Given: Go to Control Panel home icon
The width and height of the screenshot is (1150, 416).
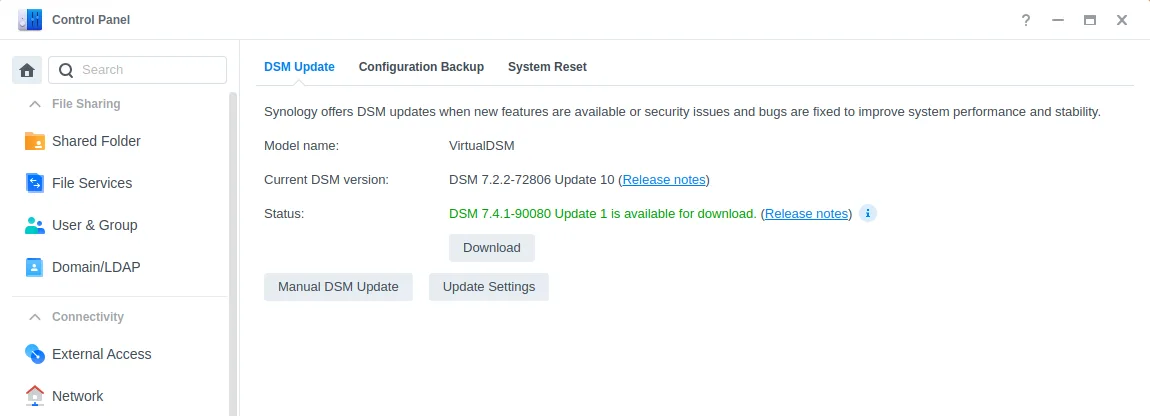Looking at the screenshot, I should tap(27, 70).
